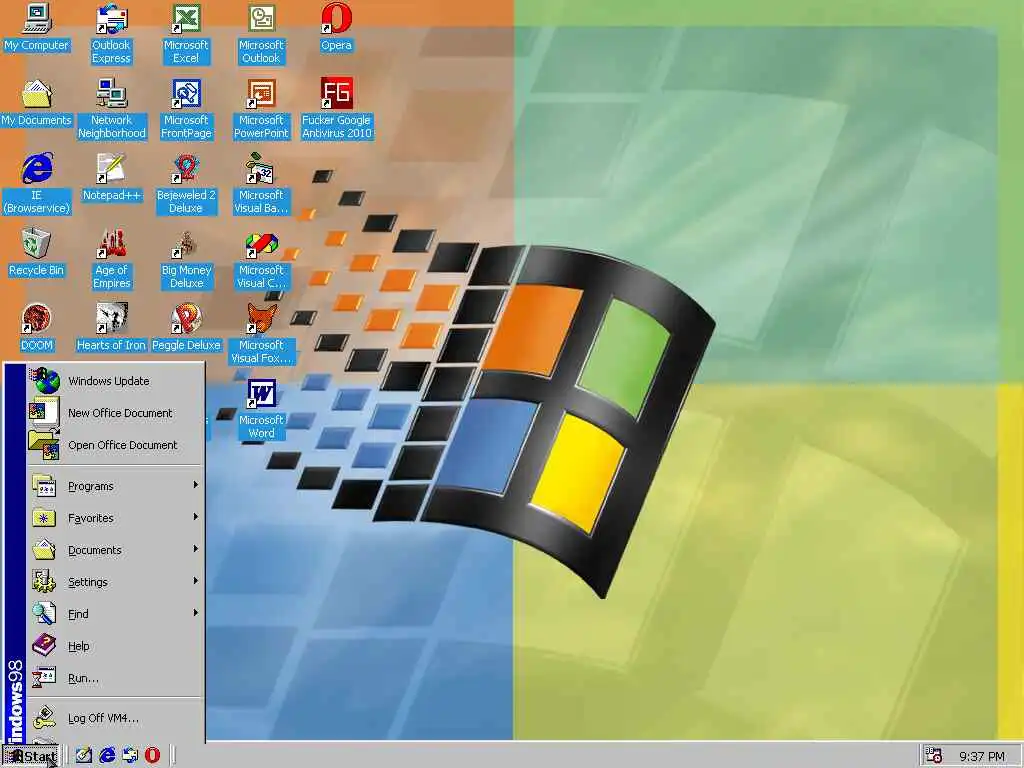
Task: Click Show Desktop in Quick Launch
Action: click(84, 756)
